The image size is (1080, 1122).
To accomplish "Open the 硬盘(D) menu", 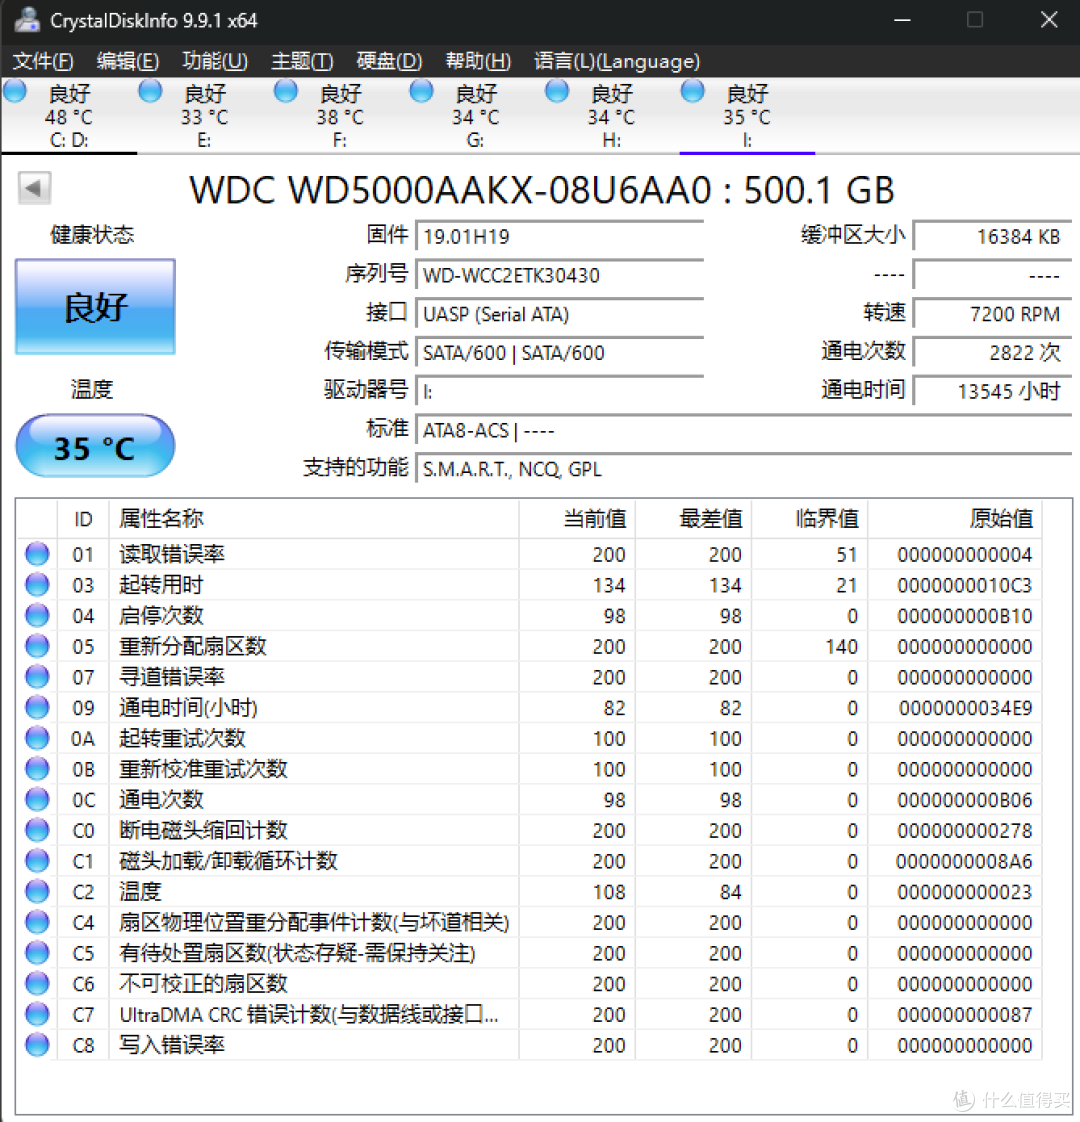I will [389, 62].
